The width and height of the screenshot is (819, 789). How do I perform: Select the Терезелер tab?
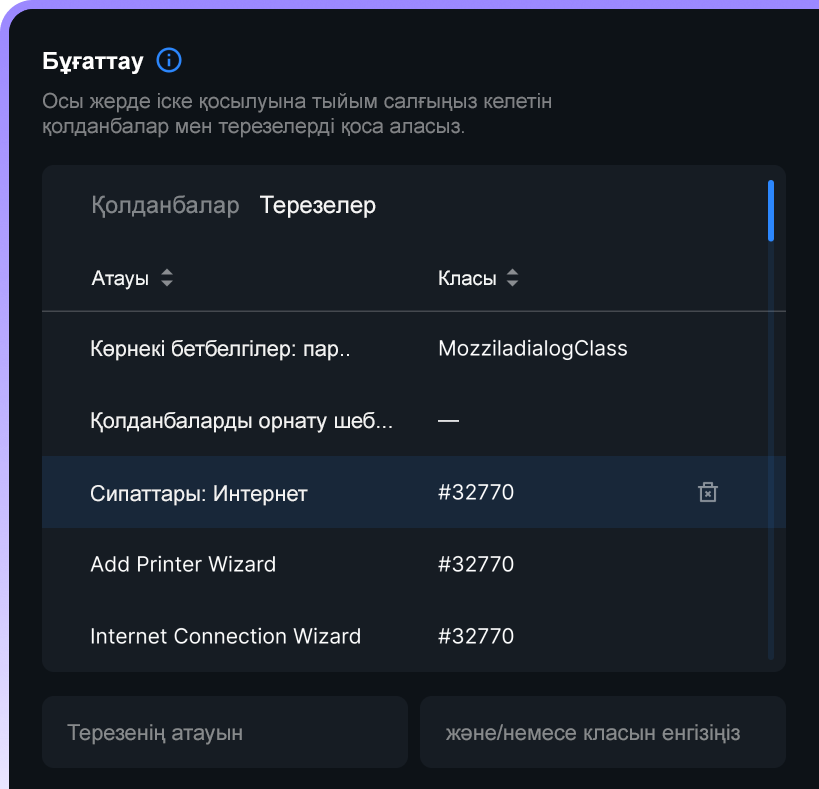[x=318, y=205]
